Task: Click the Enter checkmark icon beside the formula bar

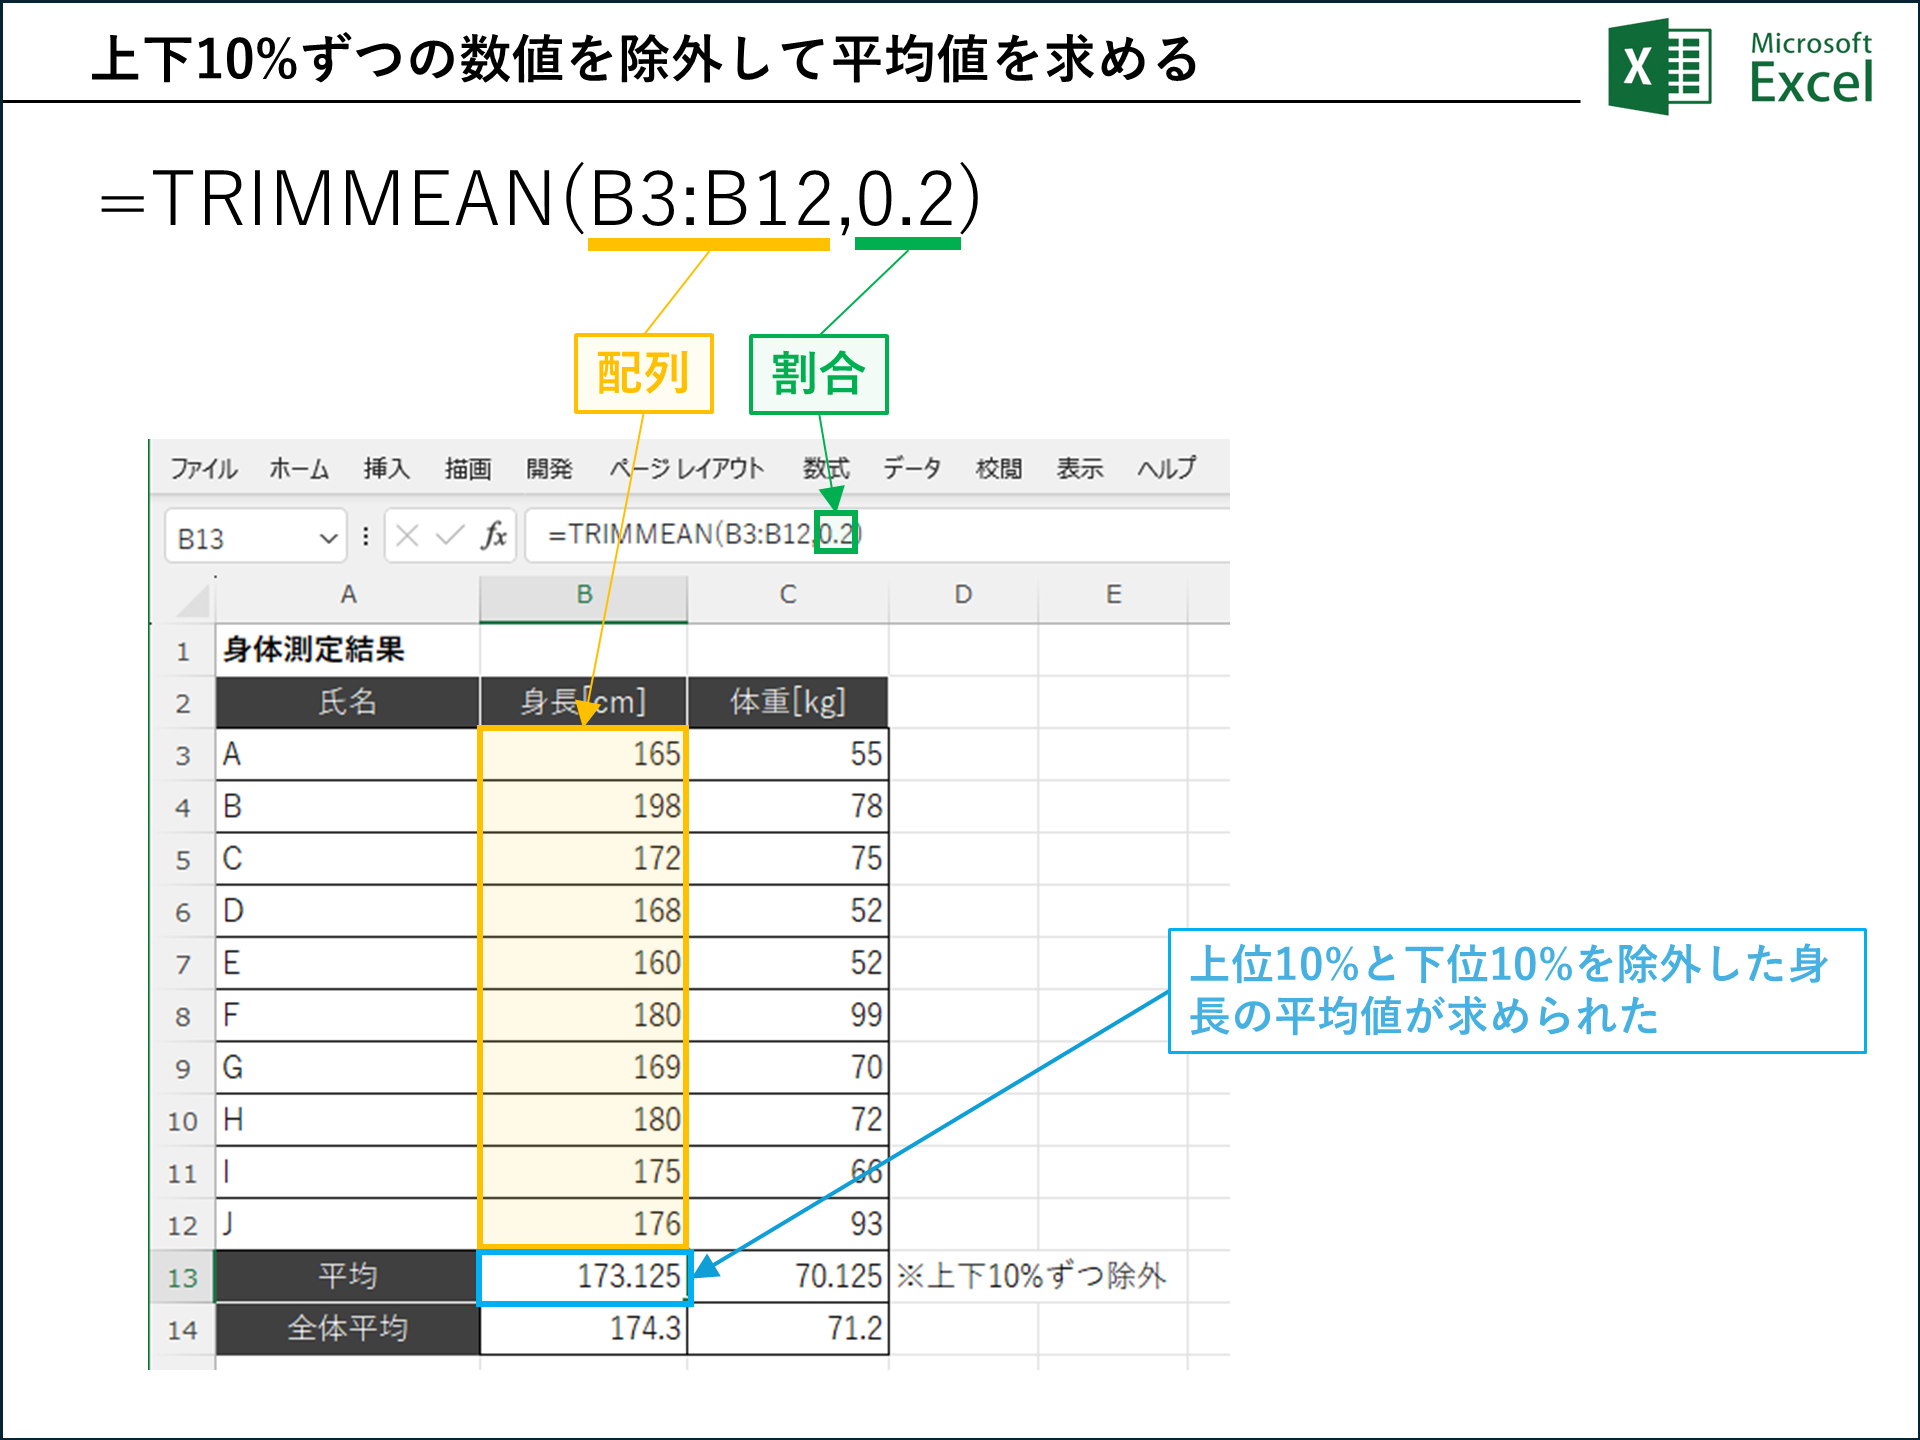Action: click(448, 536)
